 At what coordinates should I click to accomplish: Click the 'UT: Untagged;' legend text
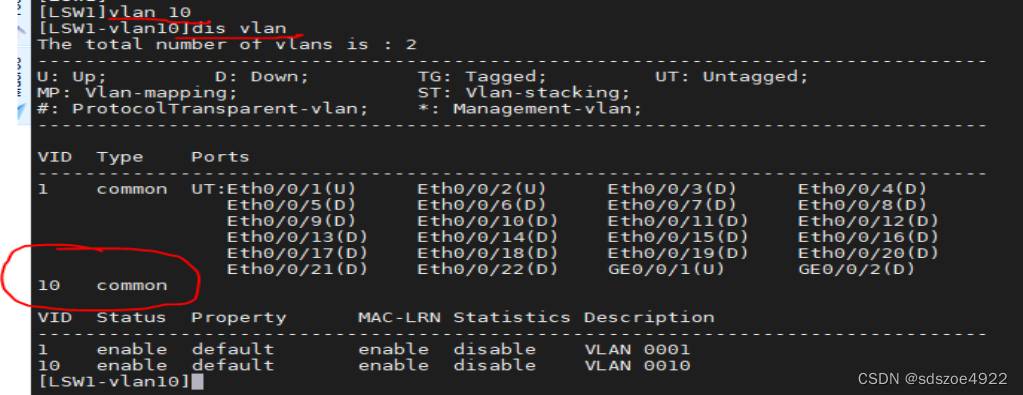[x=731, y=77]
